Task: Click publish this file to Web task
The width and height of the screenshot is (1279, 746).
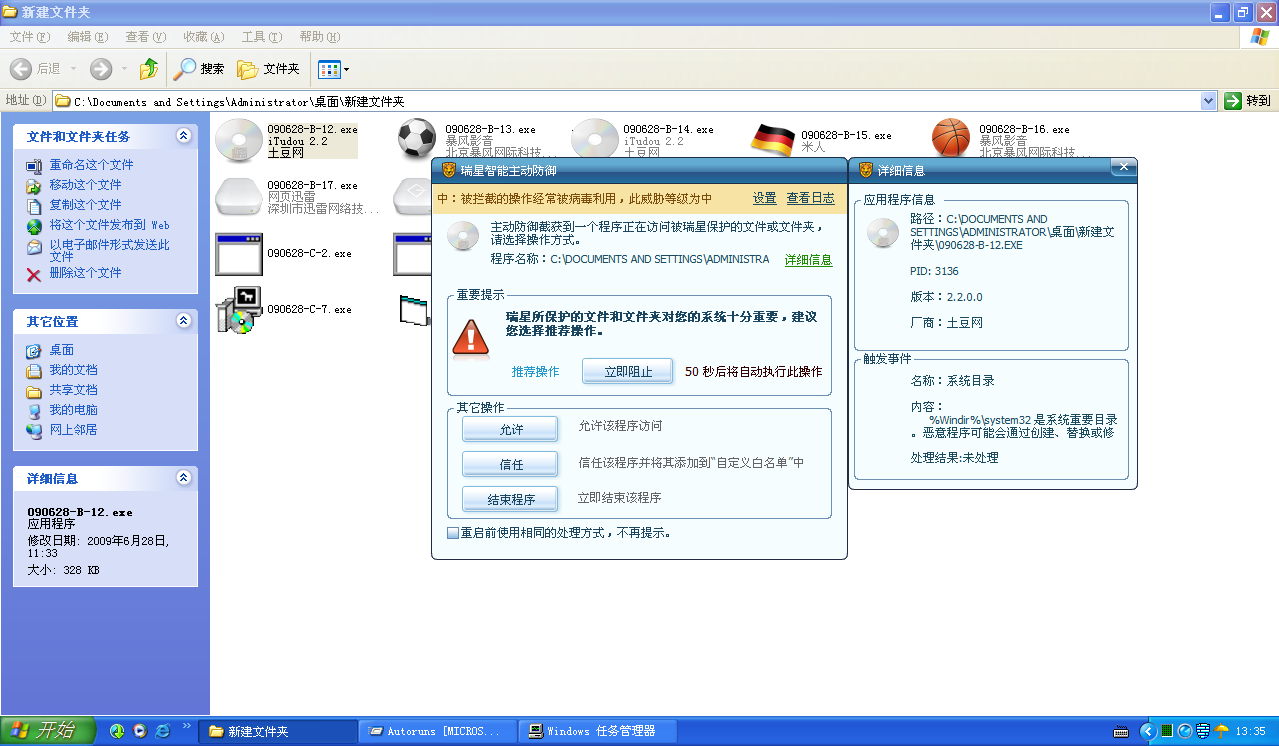Action: (109, 225)
